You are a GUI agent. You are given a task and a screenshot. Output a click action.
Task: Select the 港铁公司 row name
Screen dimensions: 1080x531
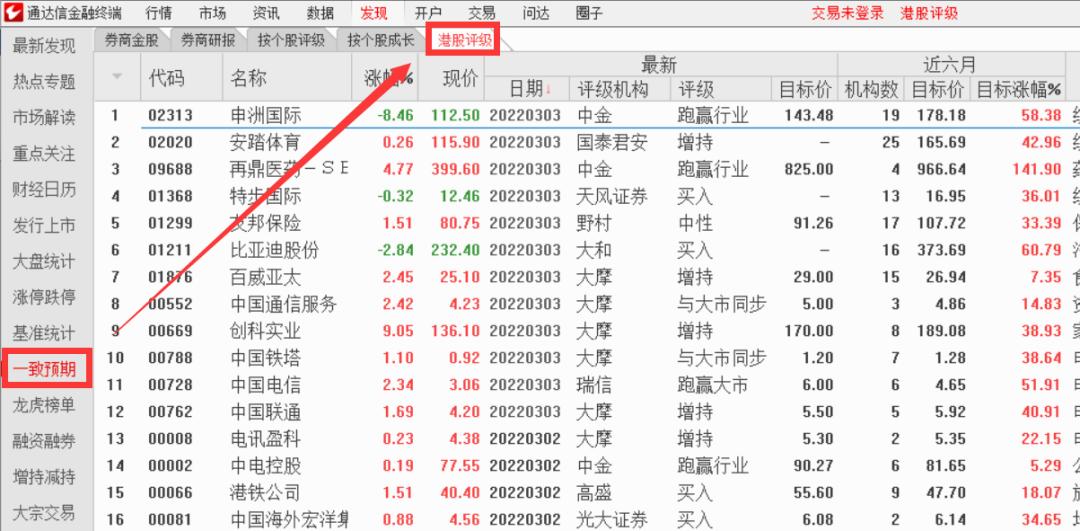(265, 492)
